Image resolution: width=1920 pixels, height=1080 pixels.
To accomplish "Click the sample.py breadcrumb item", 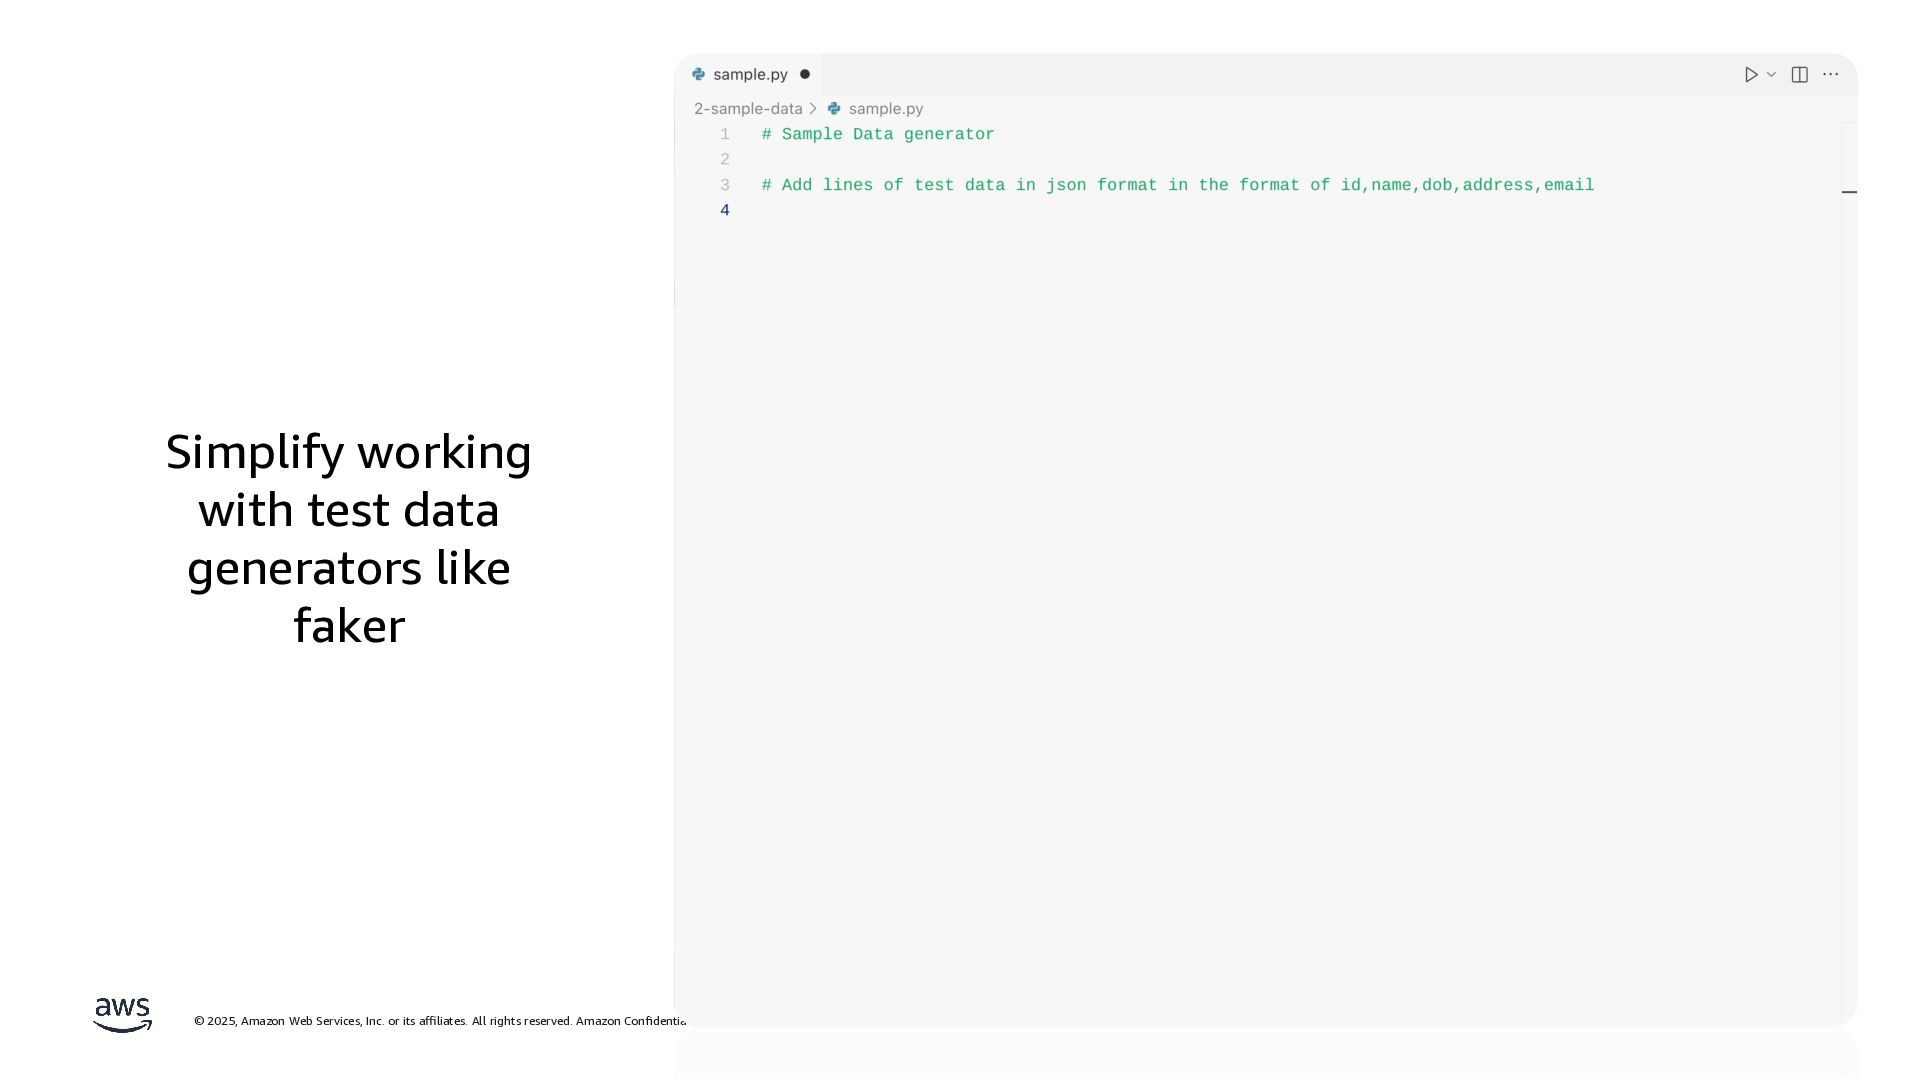I will click(x=885, y=109).
